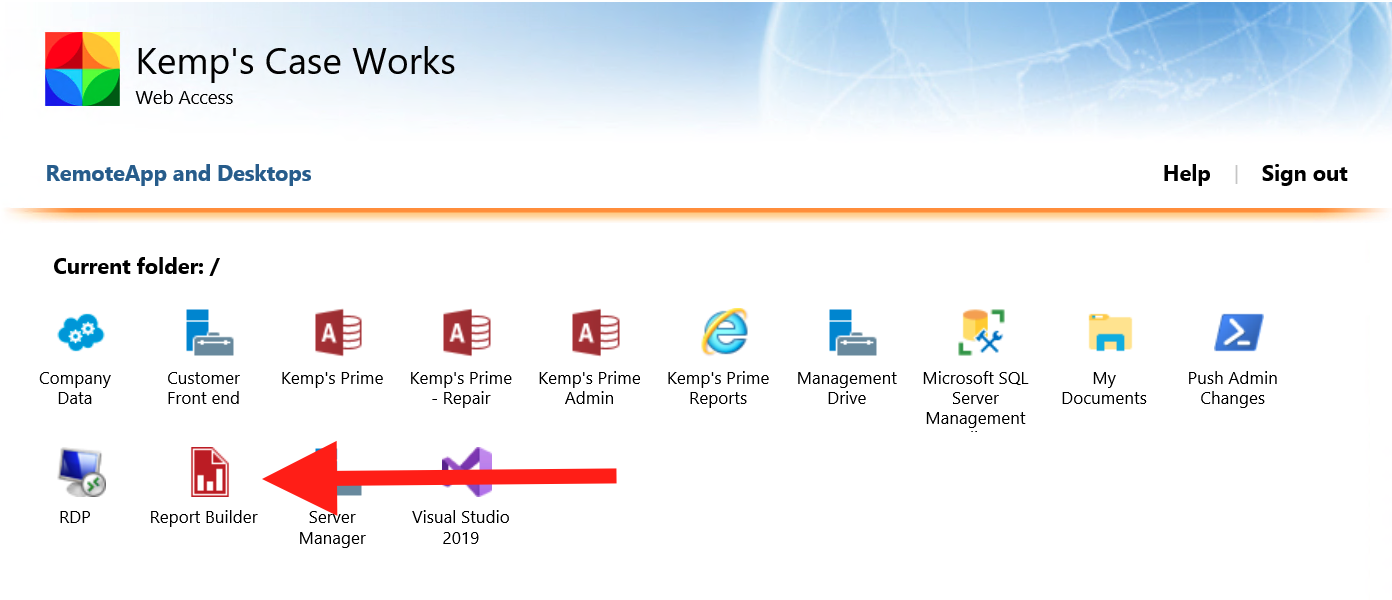Viewport: 1392px width, 600px height.
Task: Open Kemp's Prime Reports in Internet Explorer
Action: [x=718, y=334]
